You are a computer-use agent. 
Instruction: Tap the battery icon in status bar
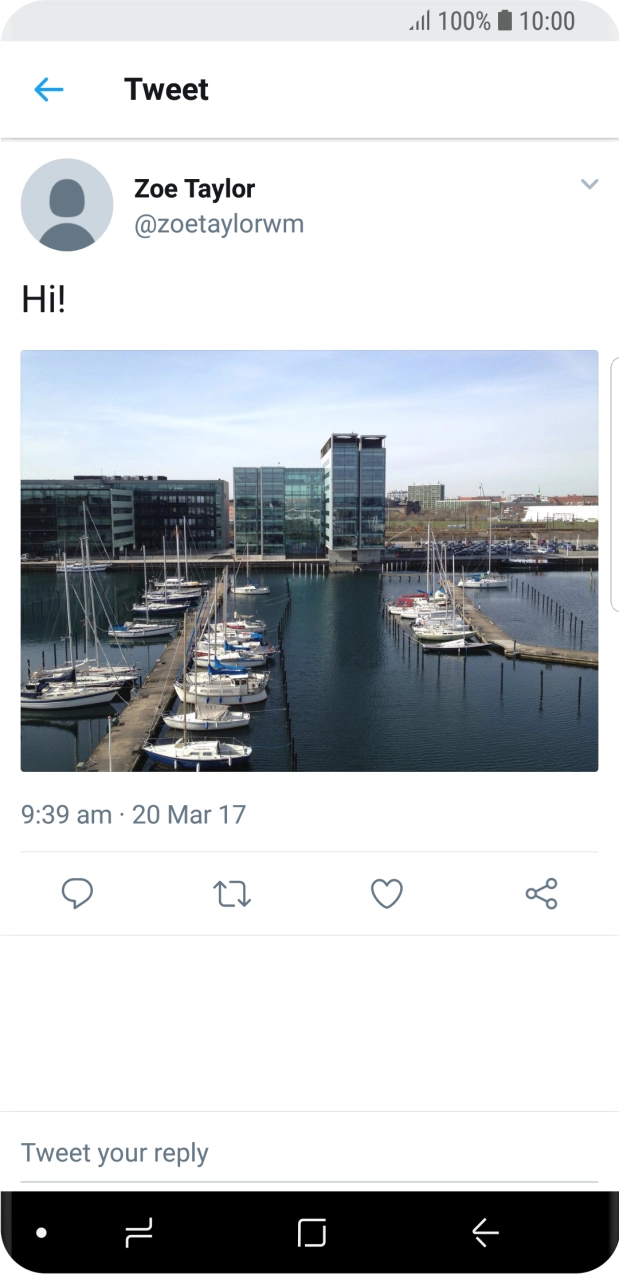coord(505,20)
